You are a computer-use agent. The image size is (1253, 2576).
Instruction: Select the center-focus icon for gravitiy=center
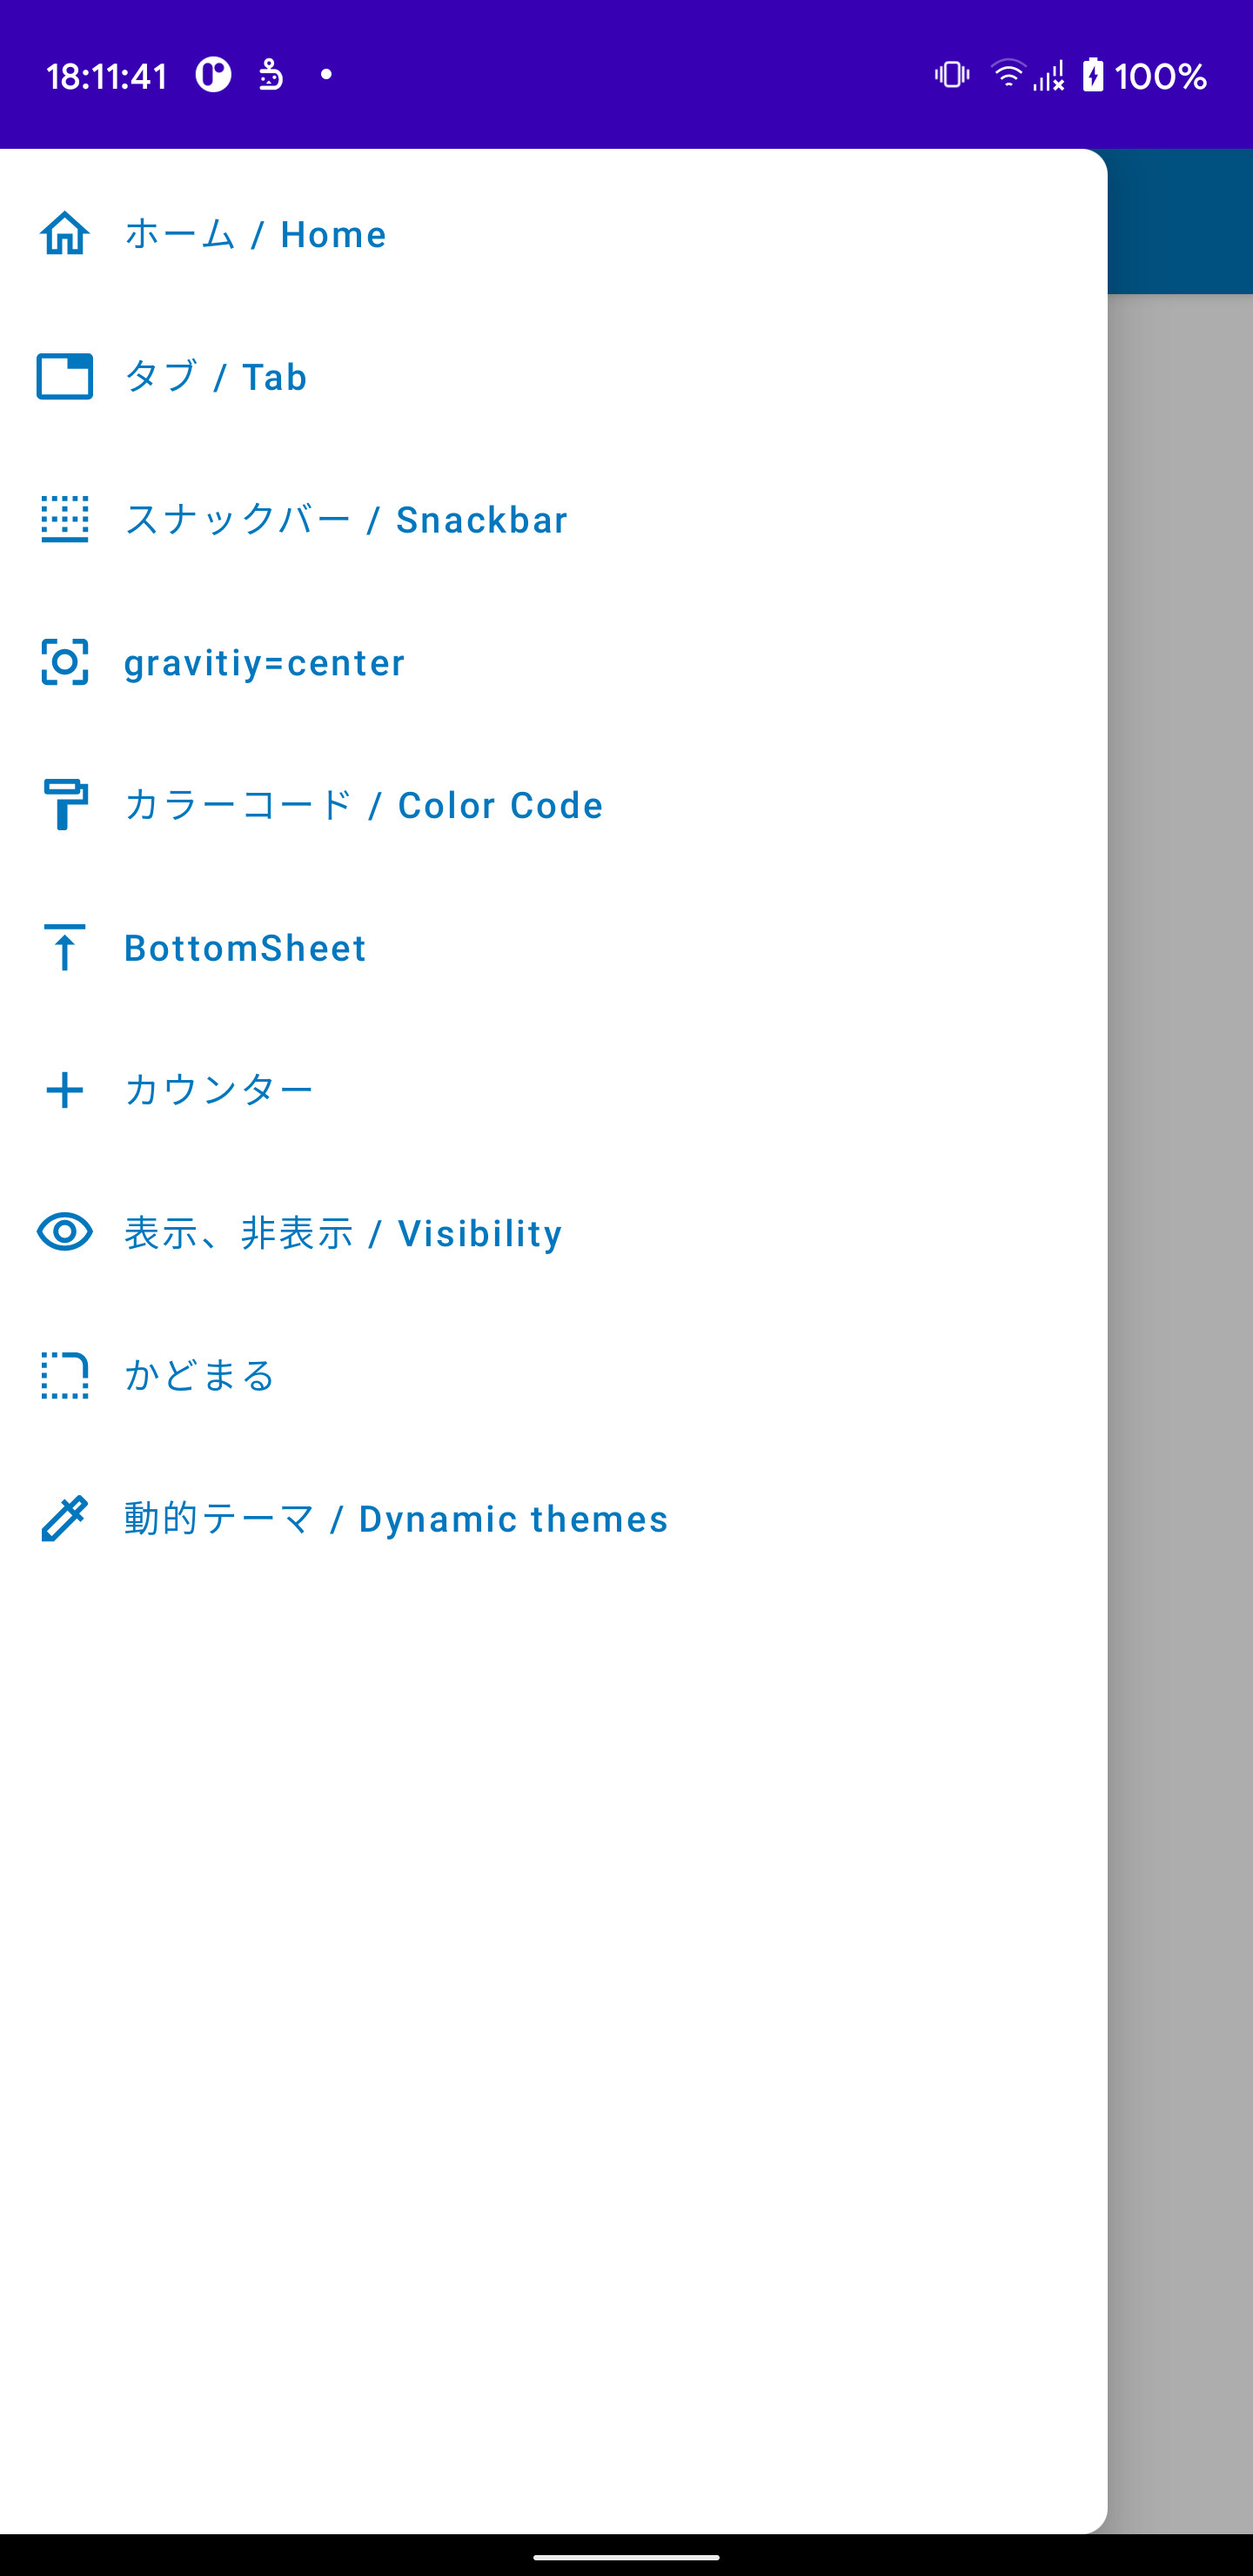click(x=64, y=662)
